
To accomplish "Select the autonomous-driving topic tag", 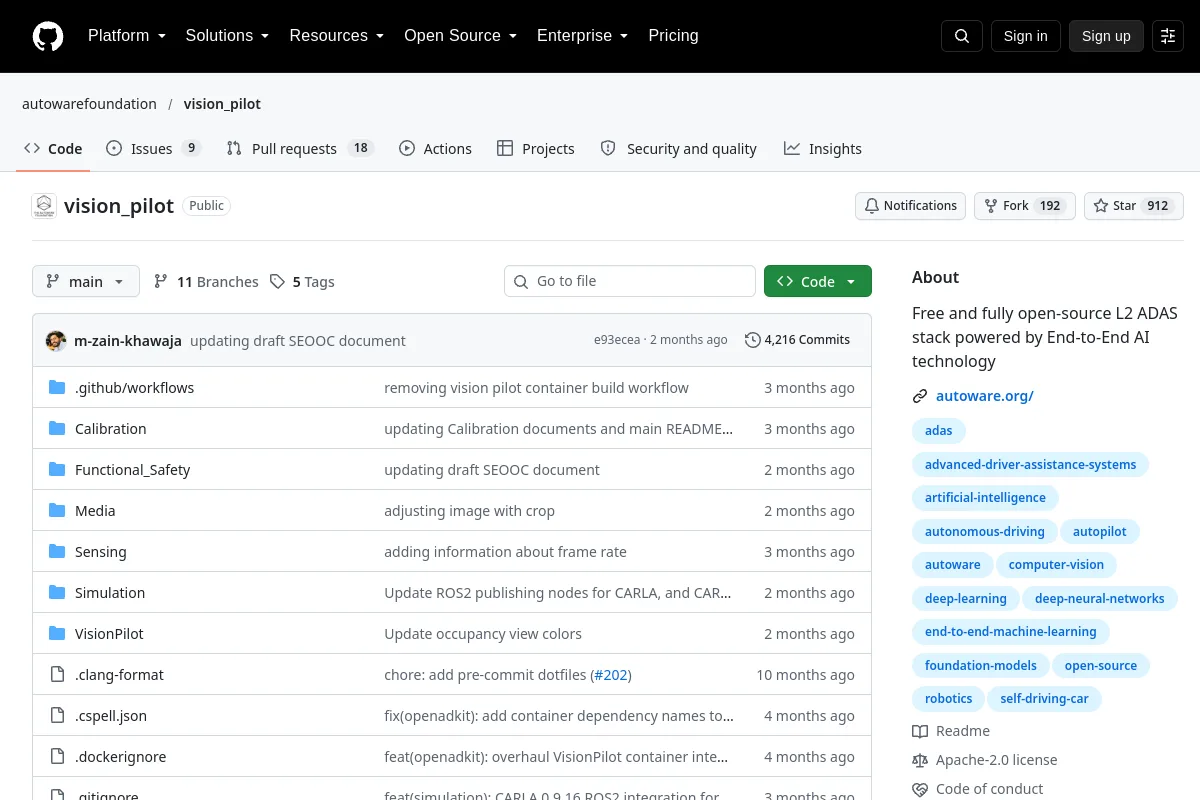I will (984, 532).
